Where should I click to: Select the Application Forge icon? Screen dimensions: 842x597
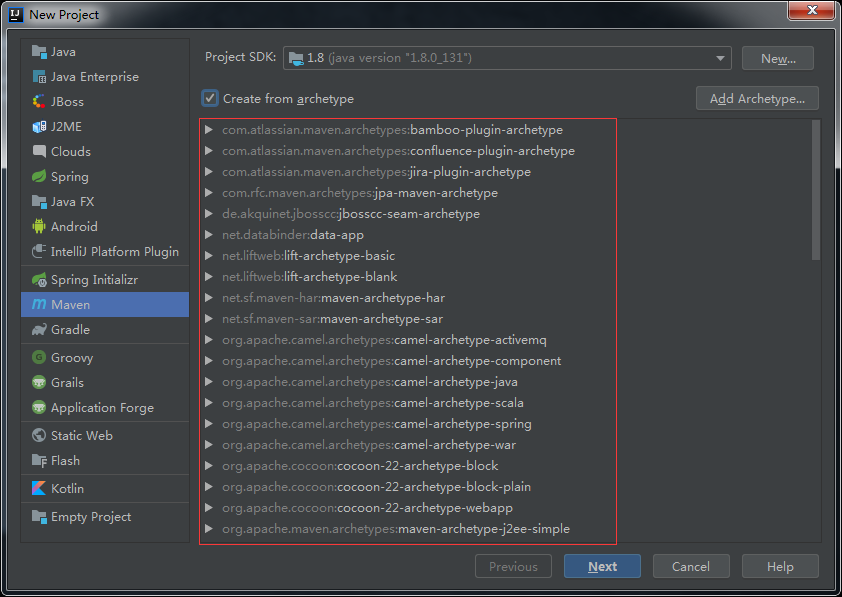click(39, 407)
